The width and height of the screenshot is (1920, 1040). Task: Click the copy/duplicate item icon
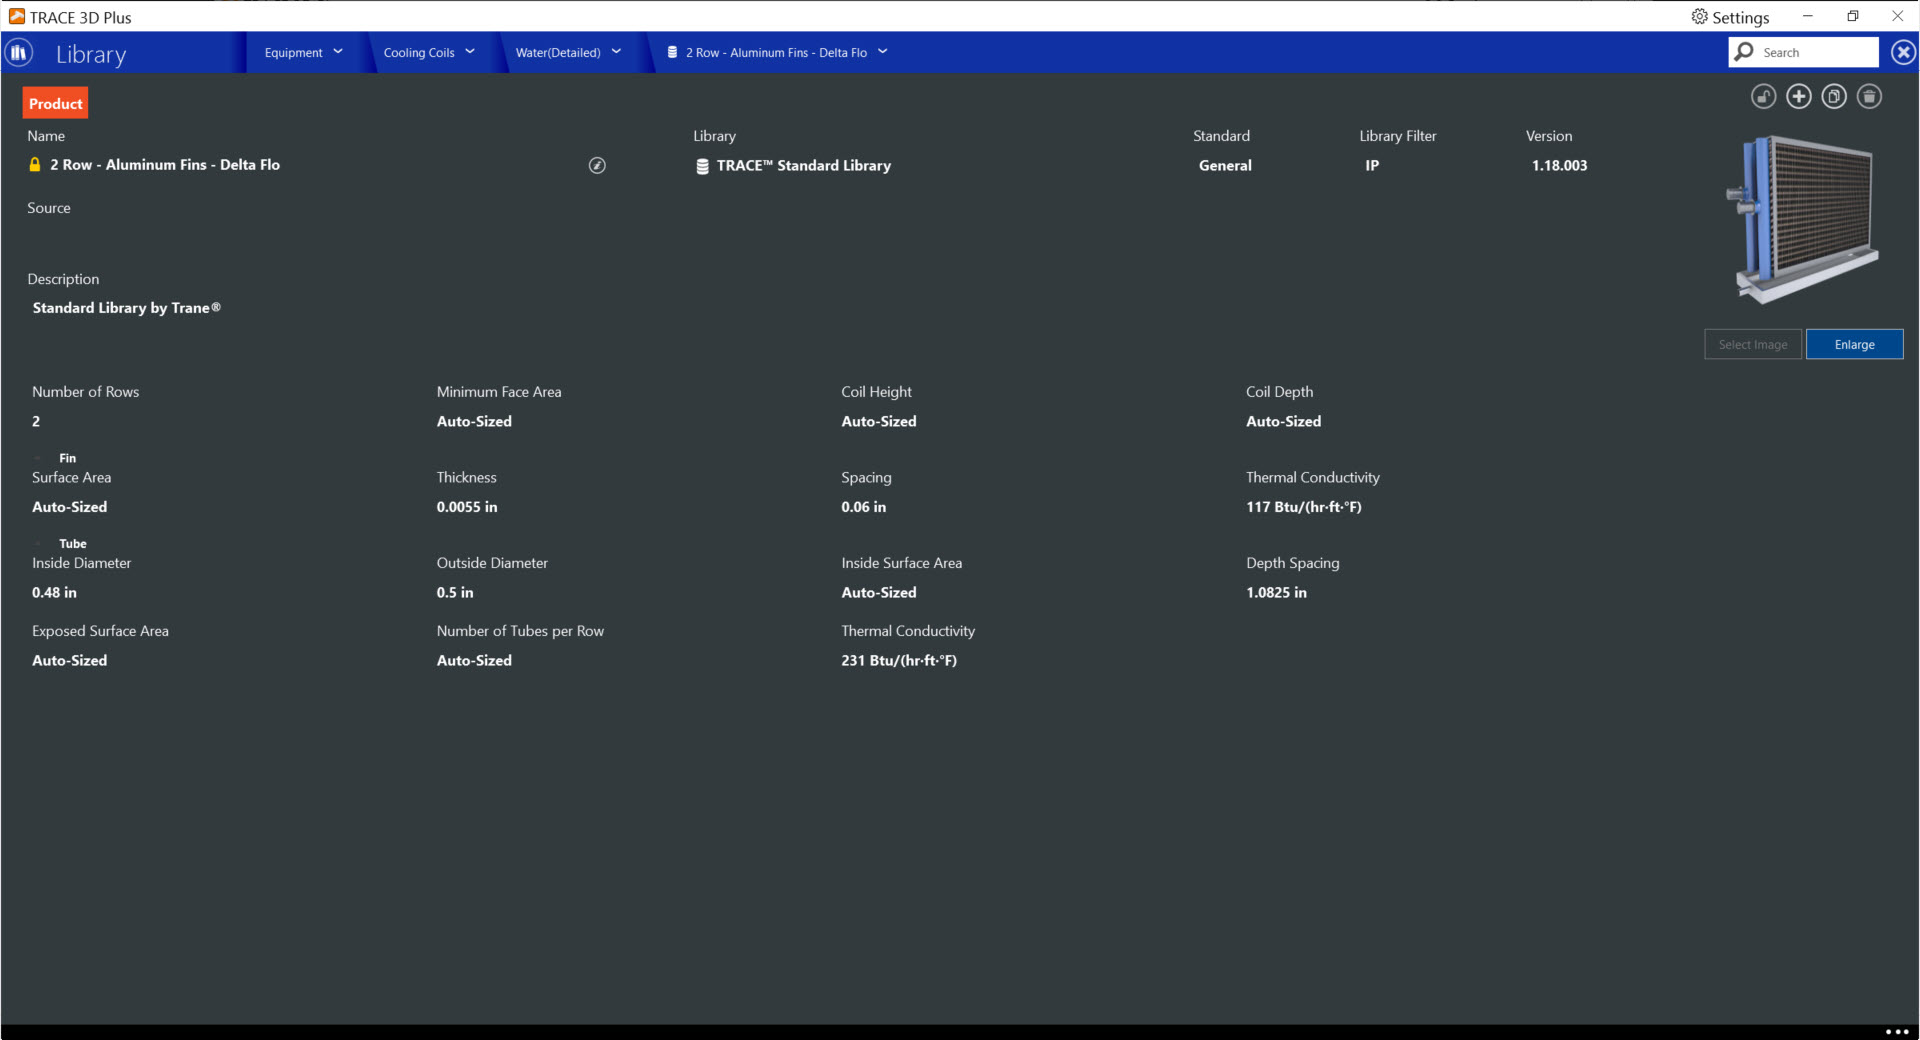coord(1834,97)
